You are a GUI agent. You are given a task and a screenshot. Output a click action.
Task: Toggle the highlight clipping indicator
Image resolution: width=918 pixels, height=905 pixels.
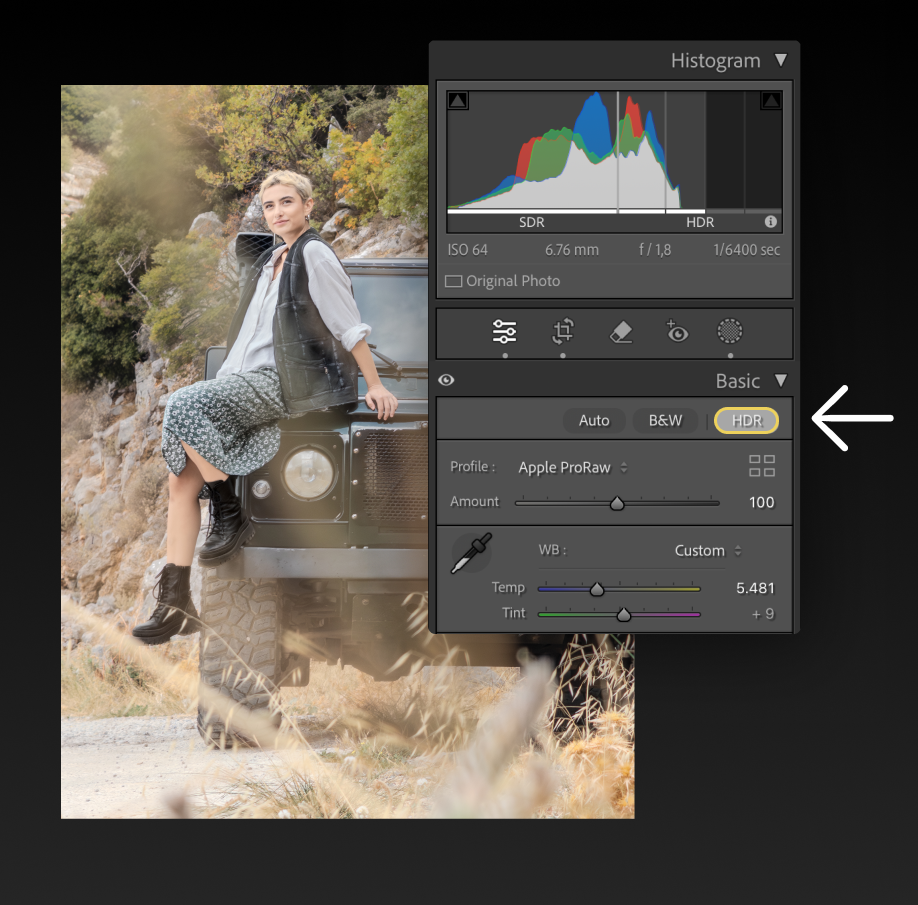[x=770, y=100]
